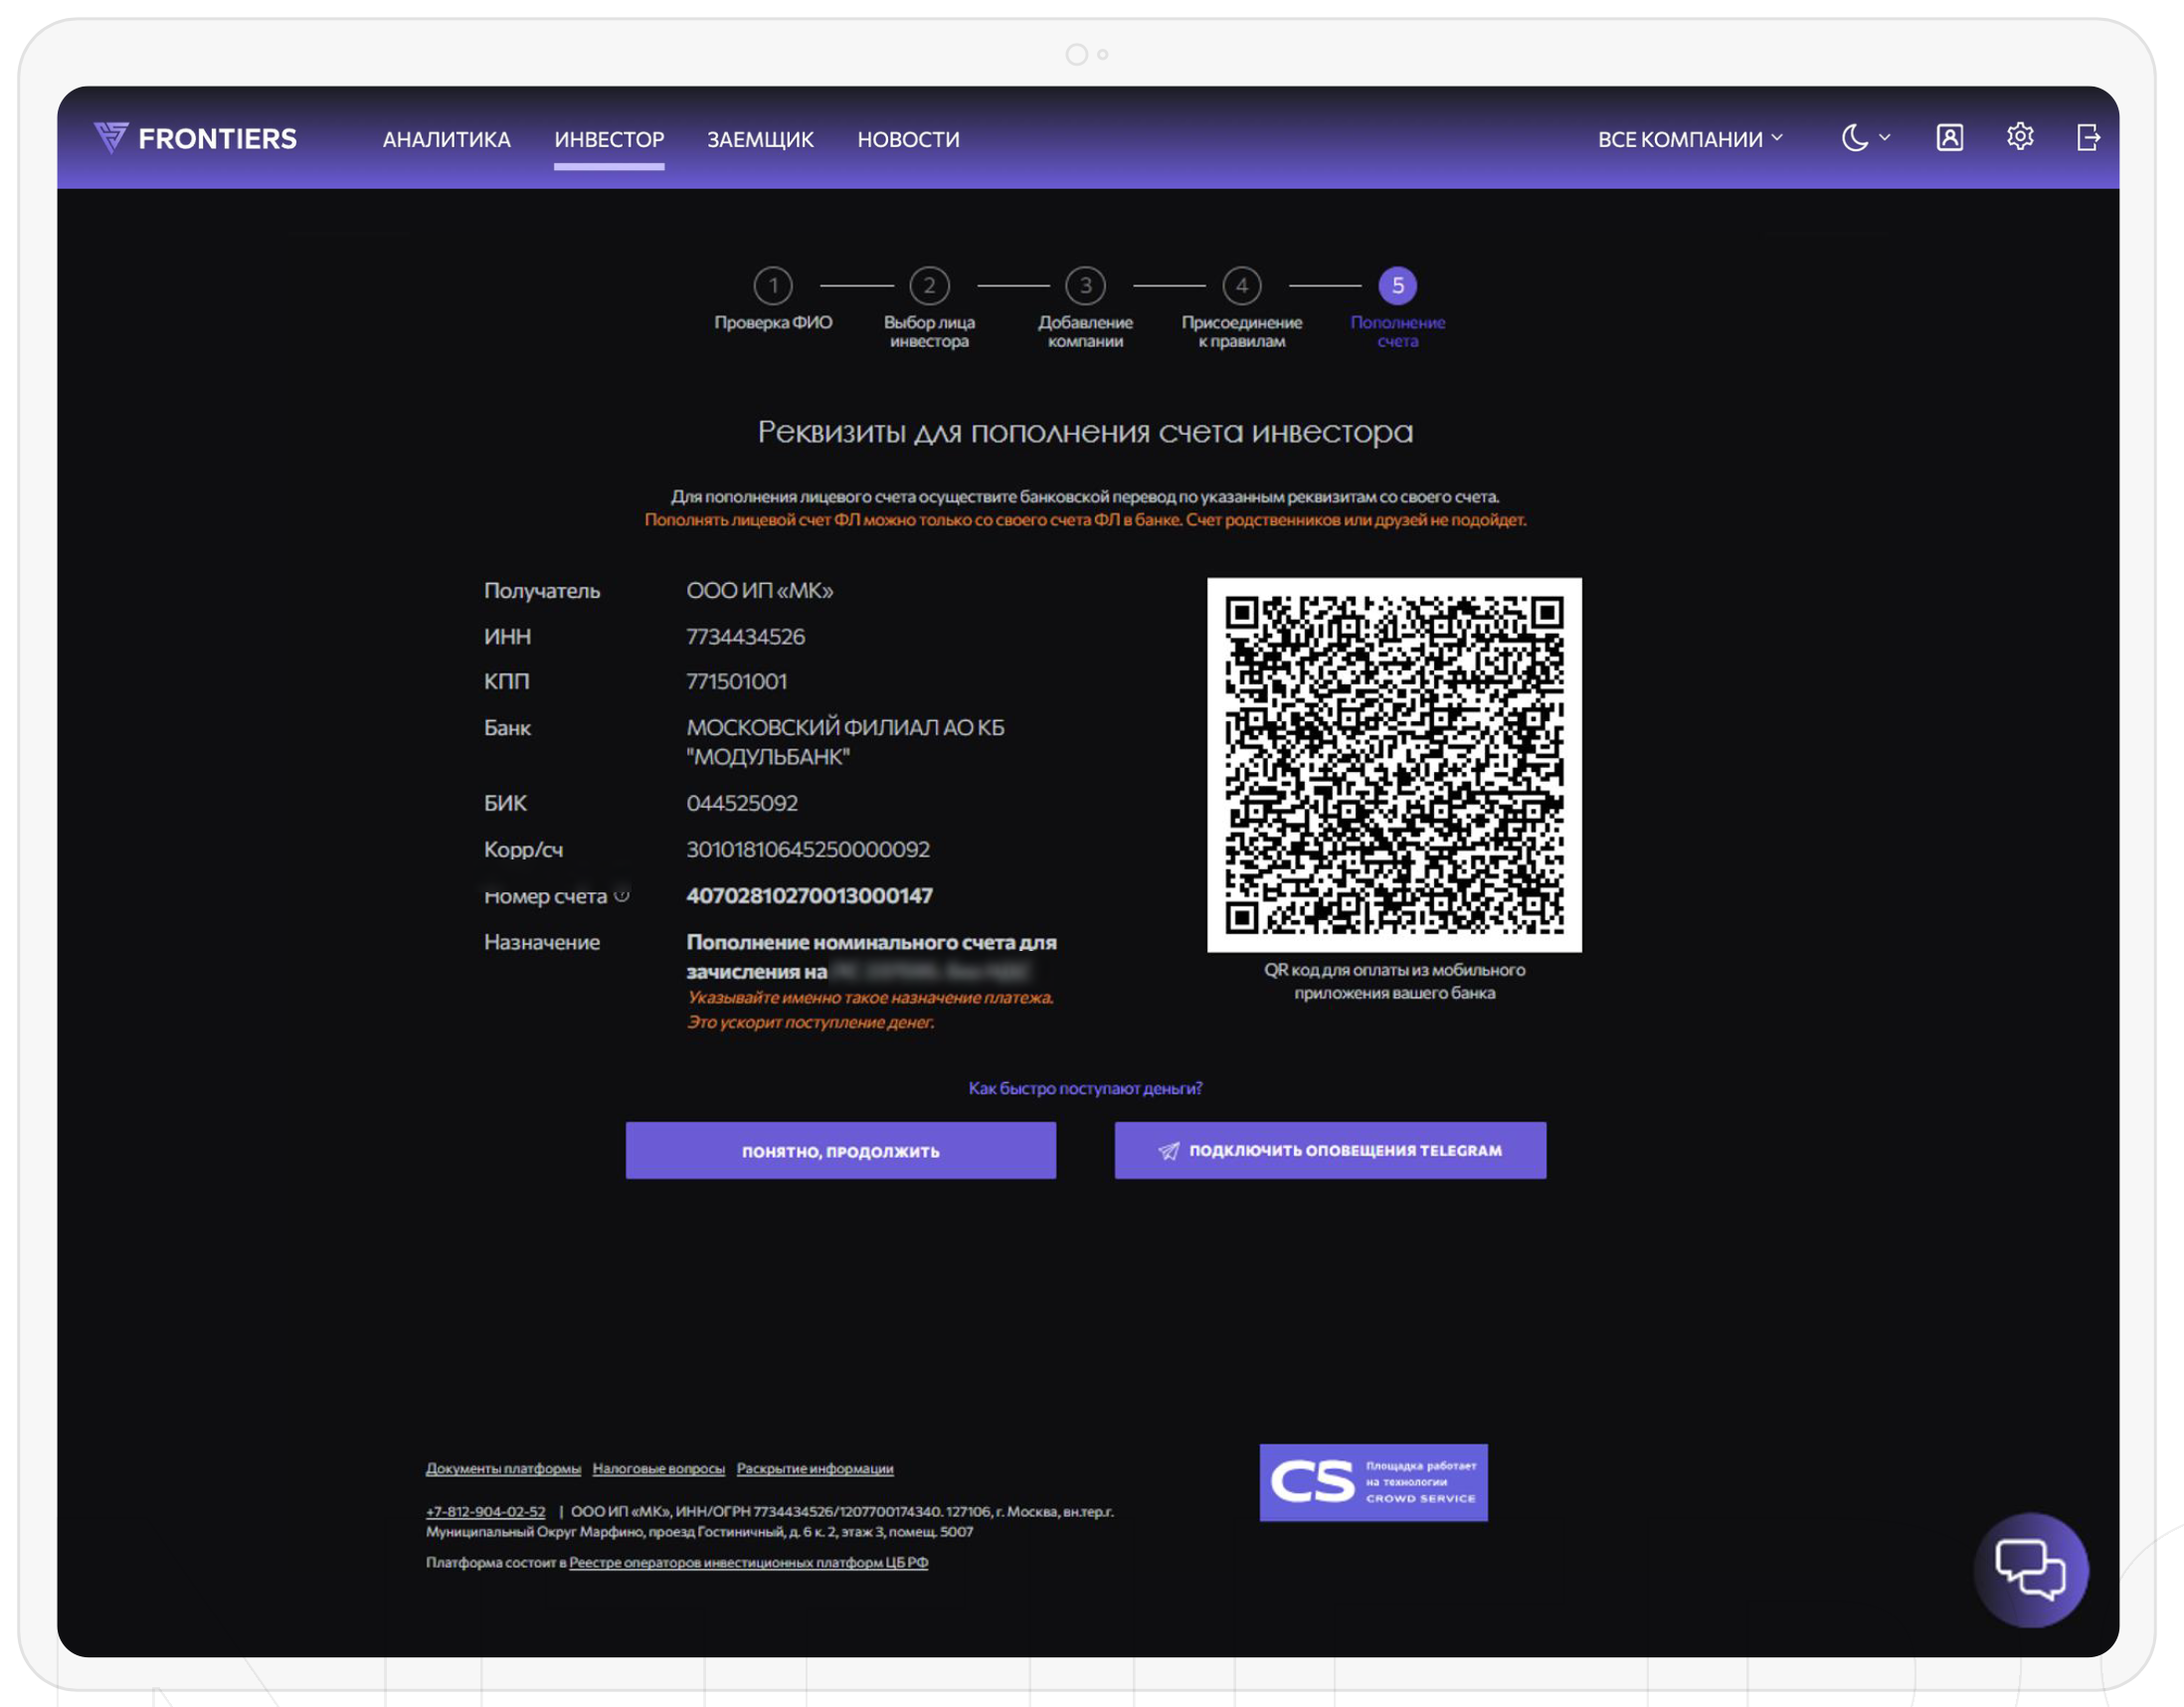The image size is (2184, 1707).
Task: Toggle the dark mode moon icon
Action: 1854,137
